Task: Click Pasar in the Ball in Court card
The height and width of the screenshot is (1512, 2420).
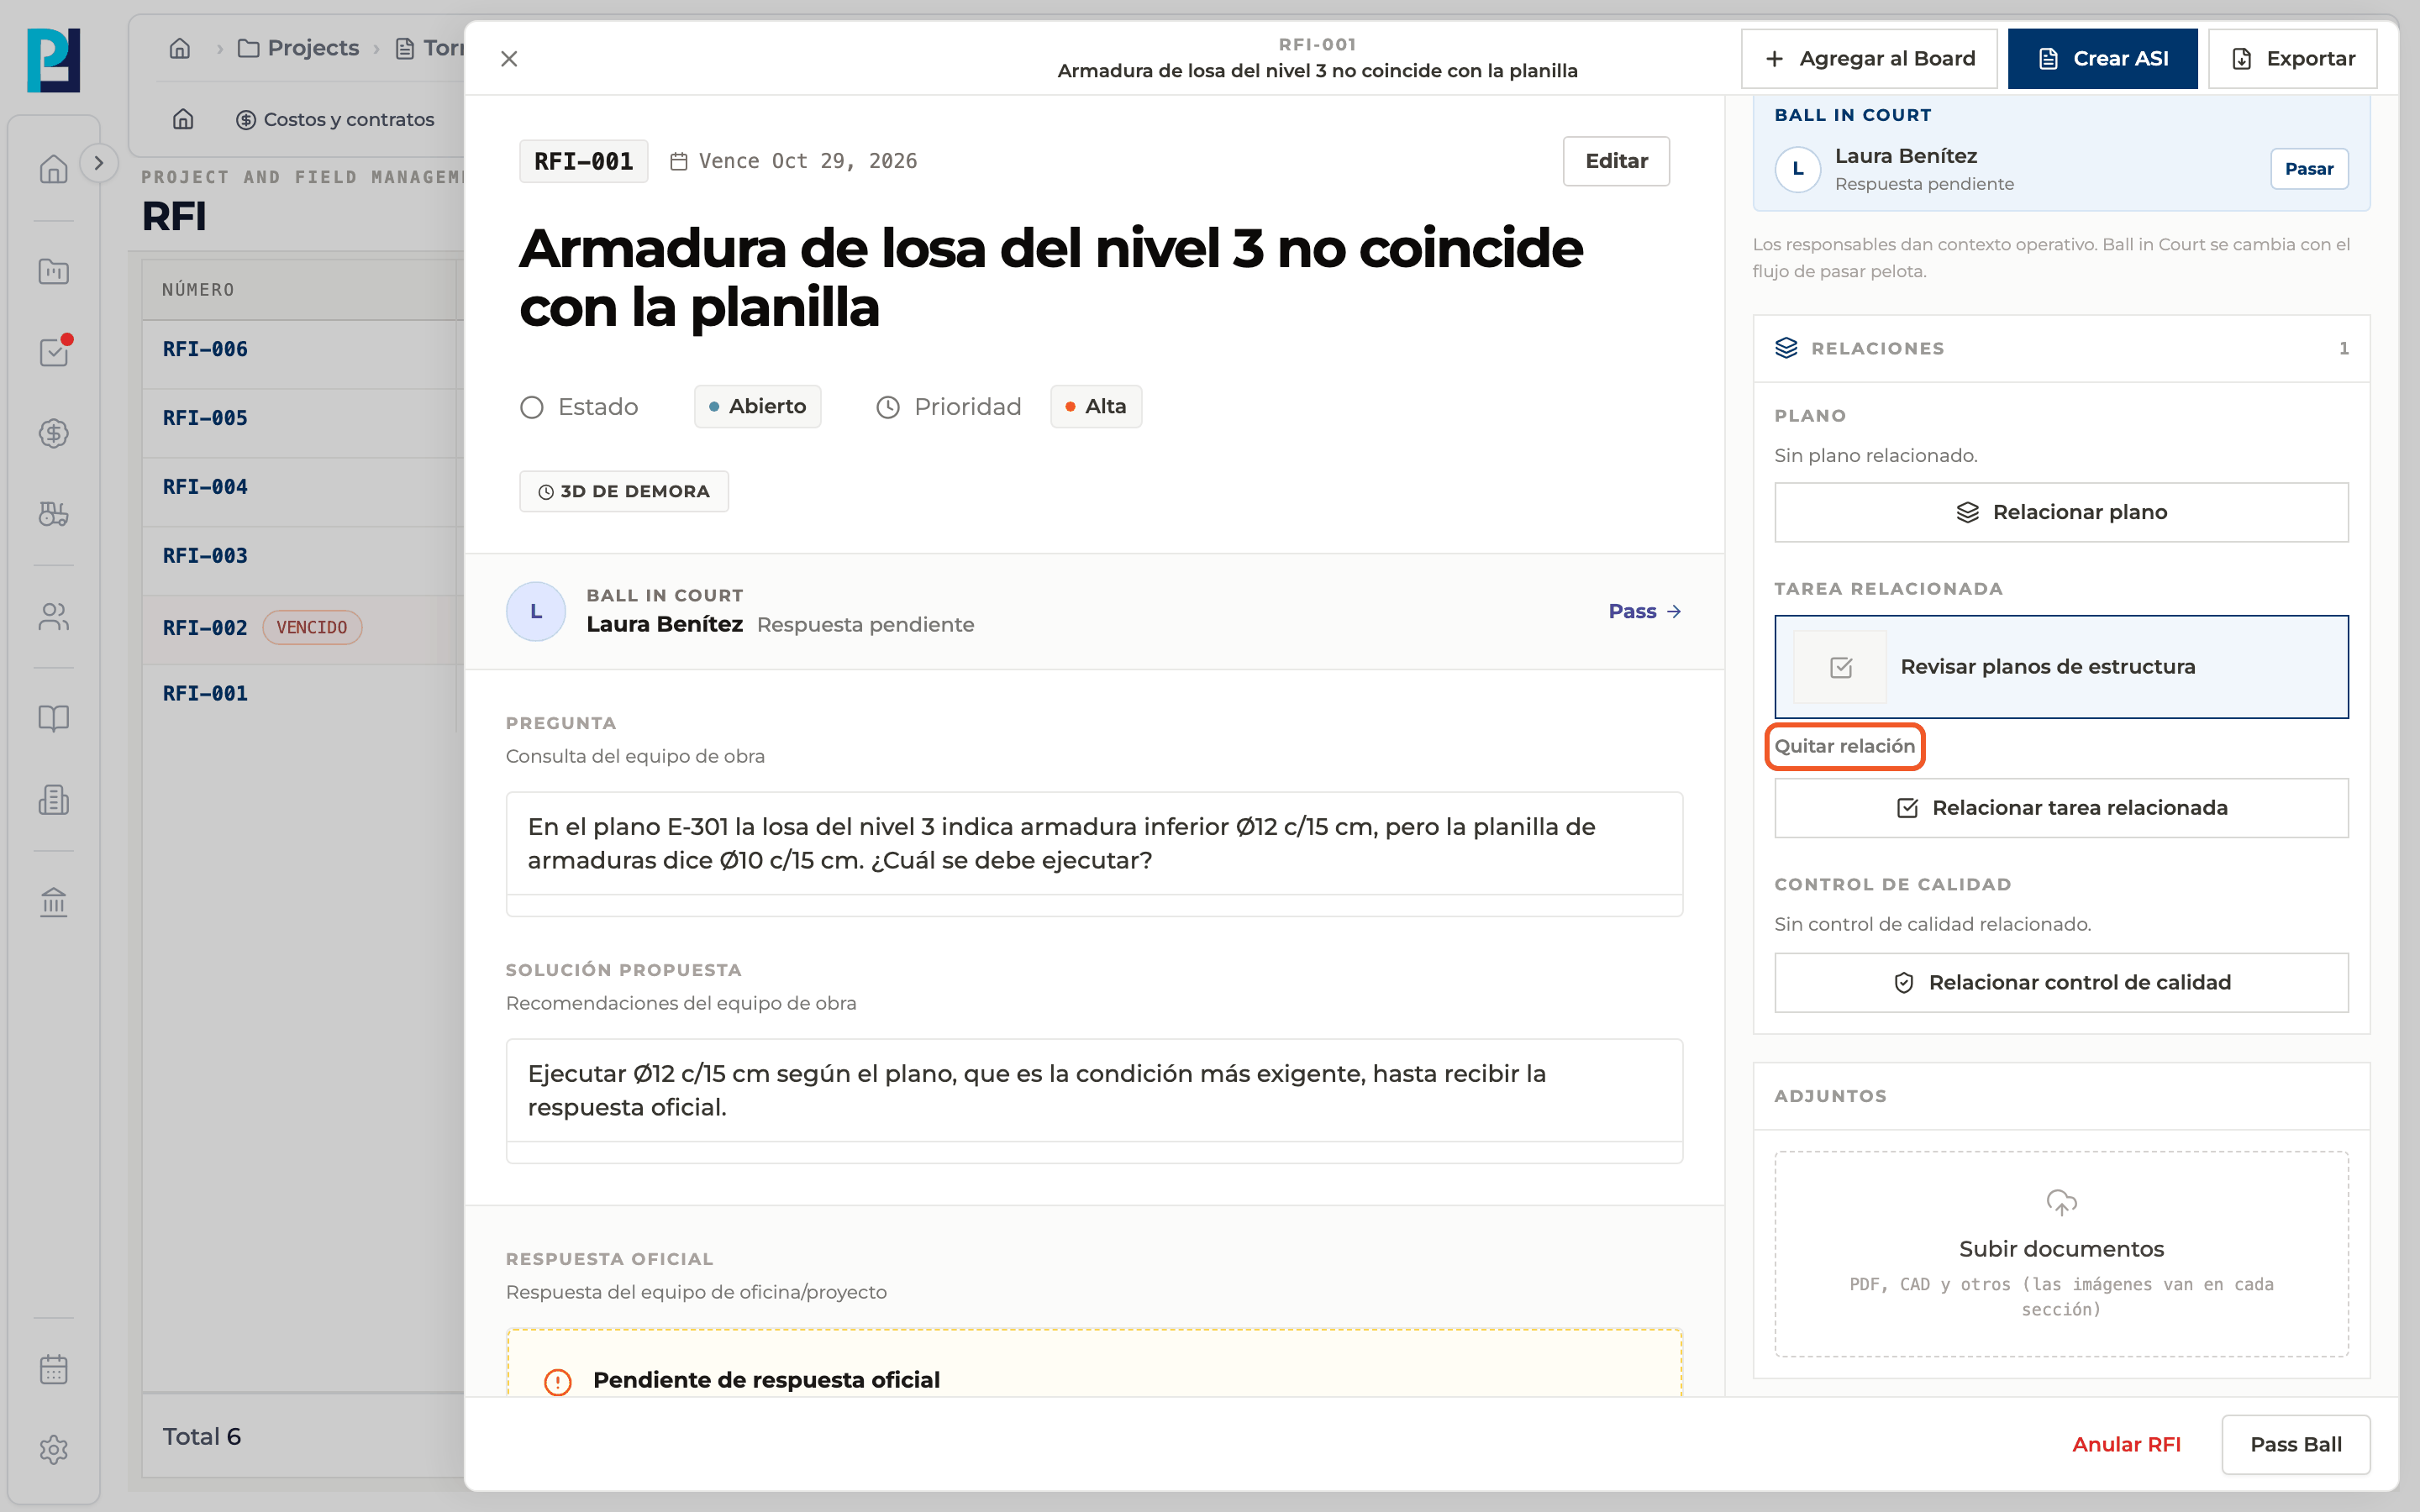Action: 2309,169
